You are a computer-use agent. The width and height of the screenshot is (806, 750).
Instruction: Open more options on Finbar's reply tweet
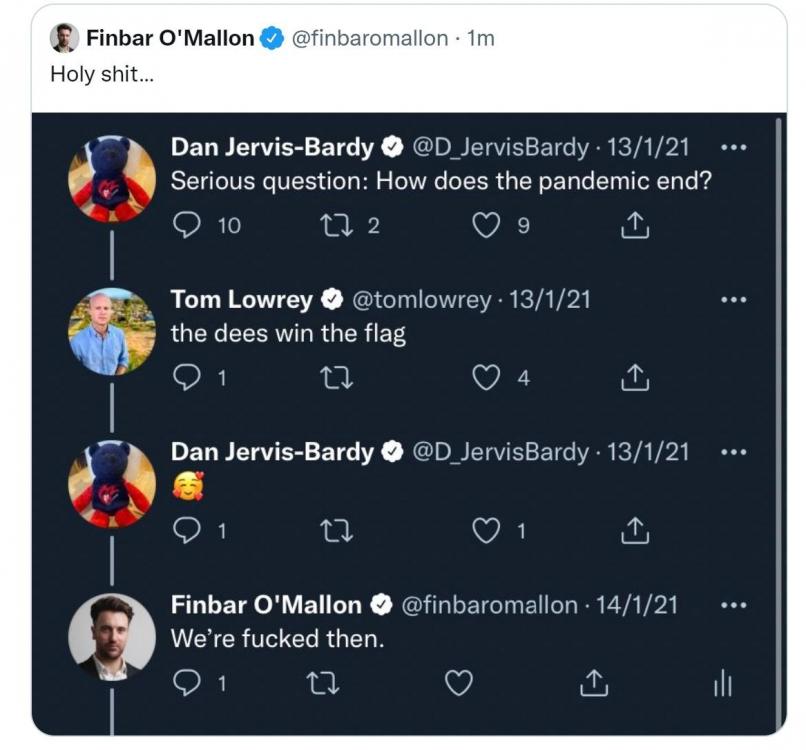[x=733, y=605]
